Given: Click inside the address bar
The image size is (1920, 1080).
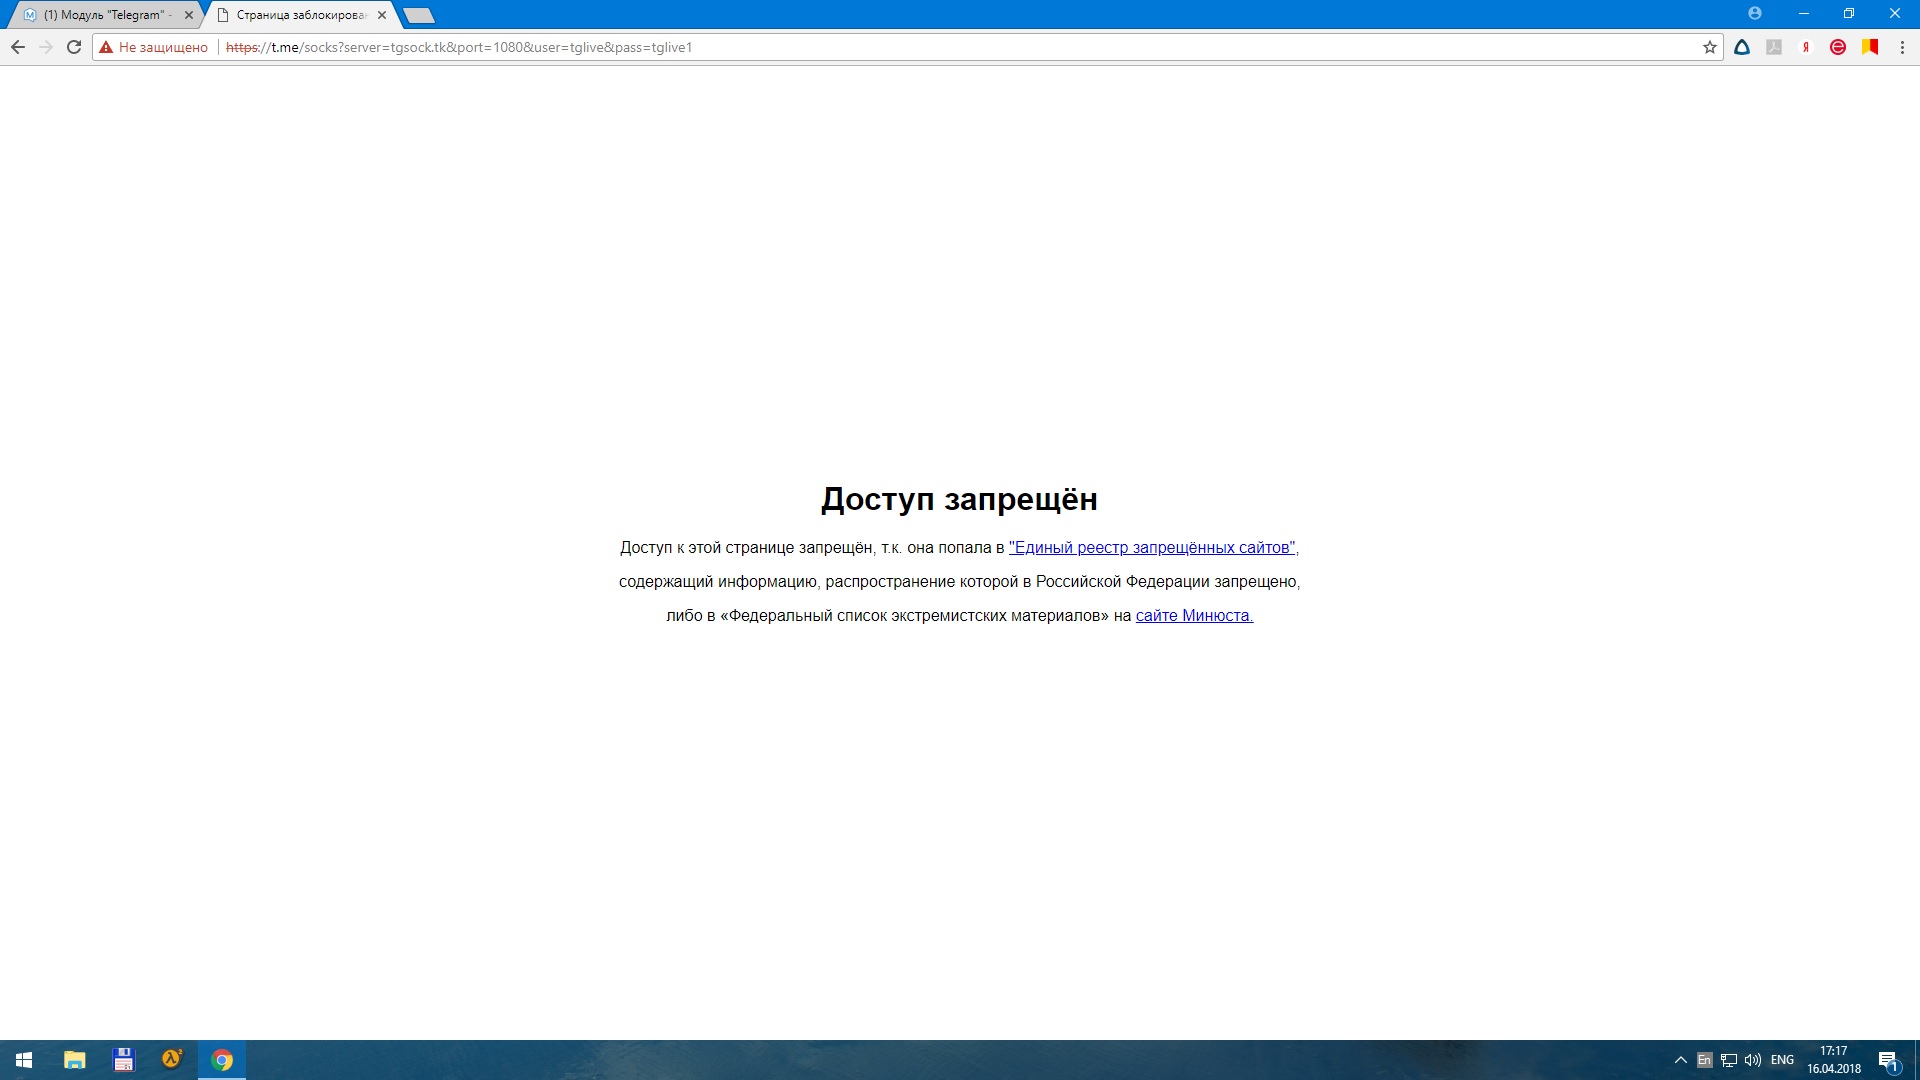Looking at the screenshot, I should (900, 46).
